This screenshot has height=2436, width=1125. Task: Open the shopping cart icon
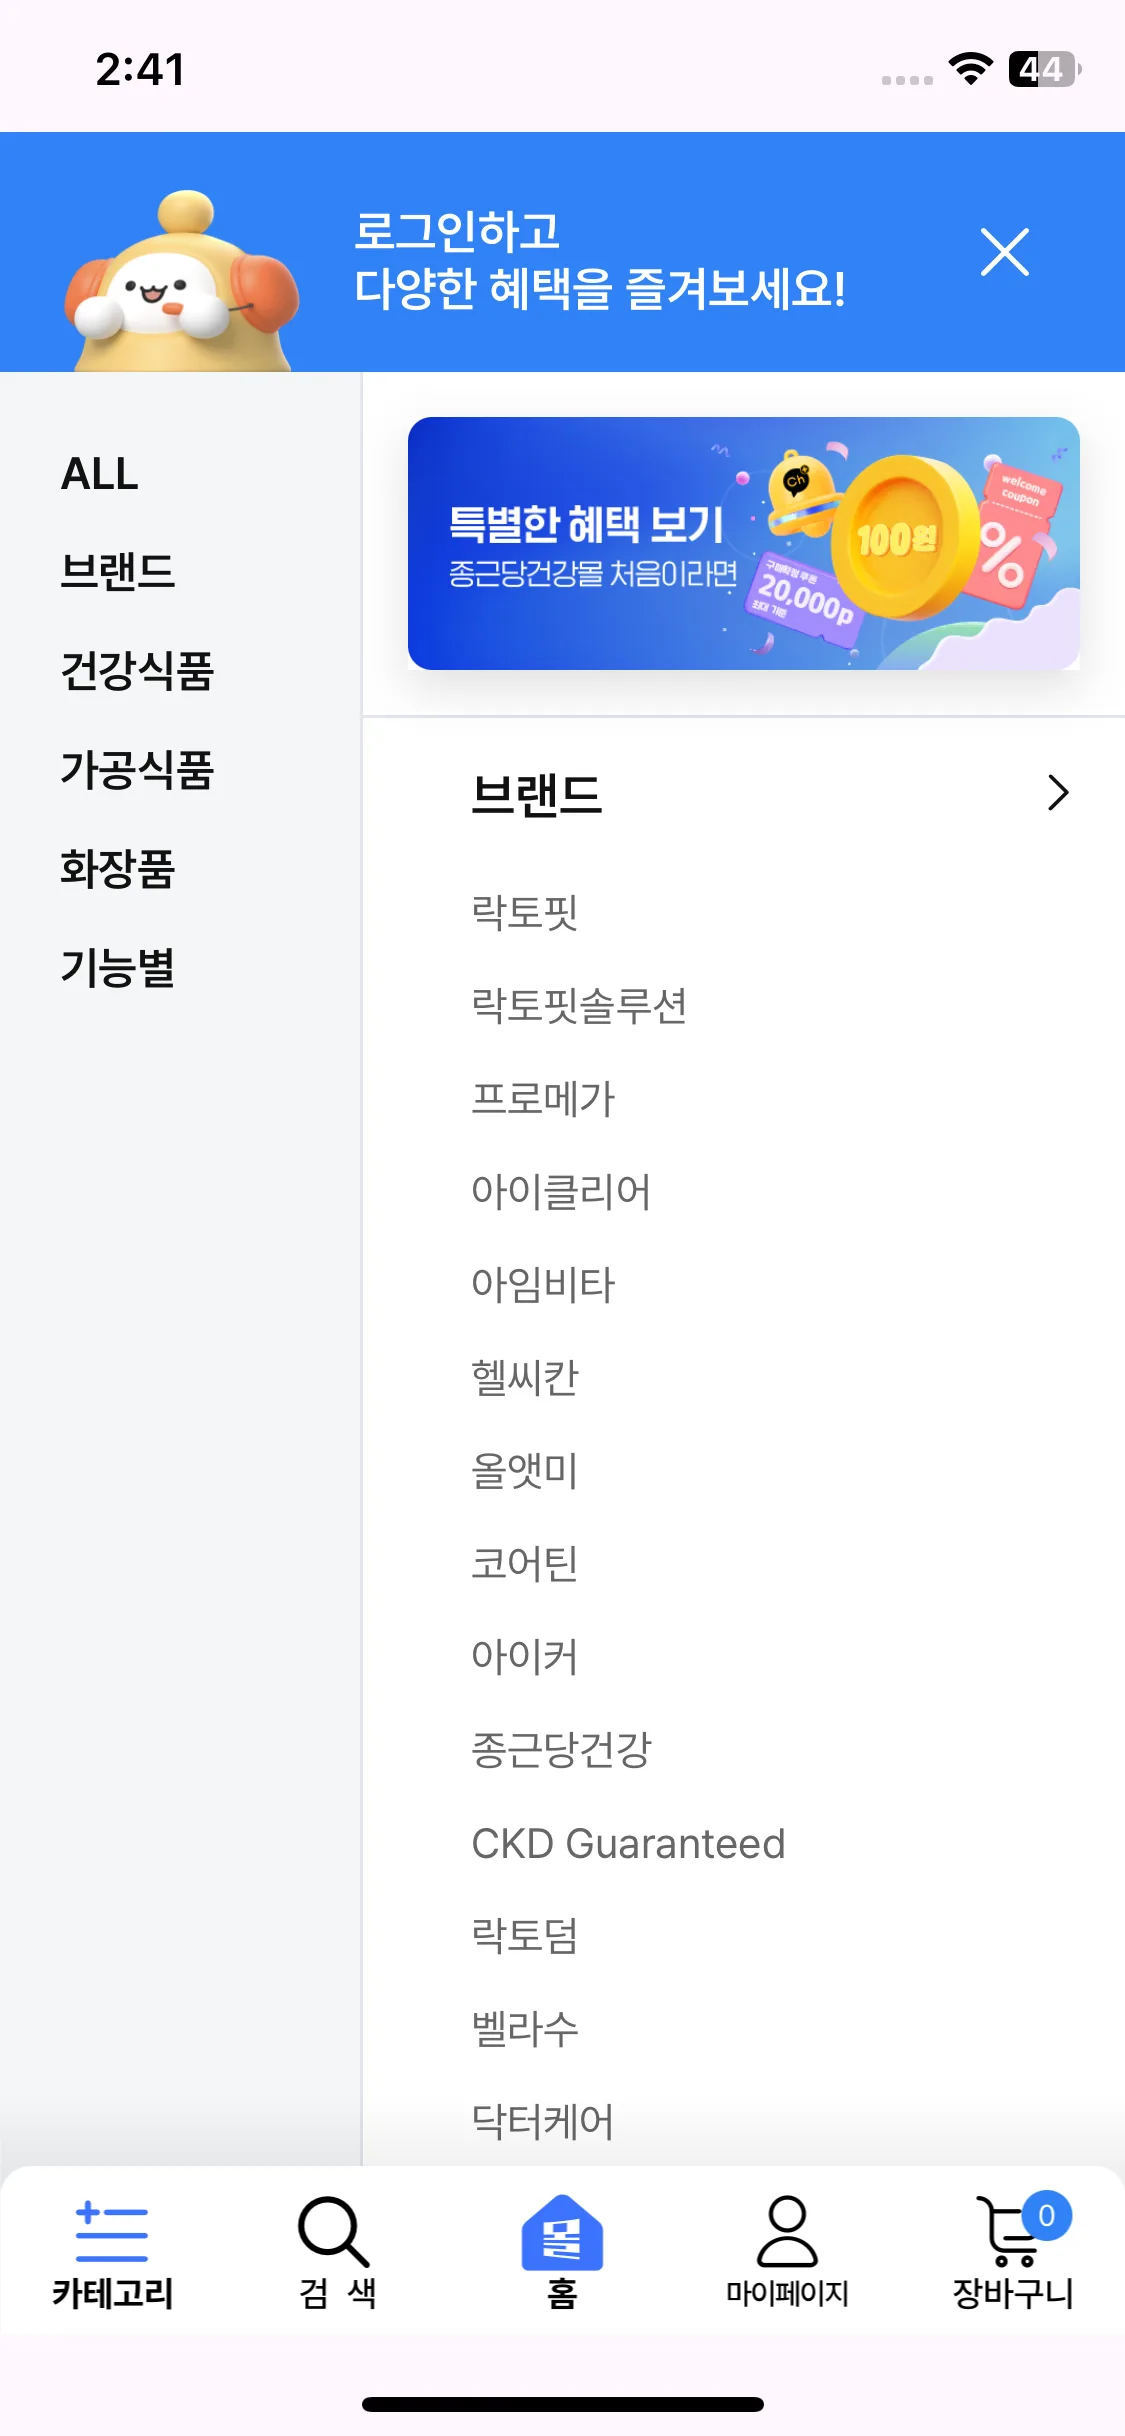pos(1012,2232)
